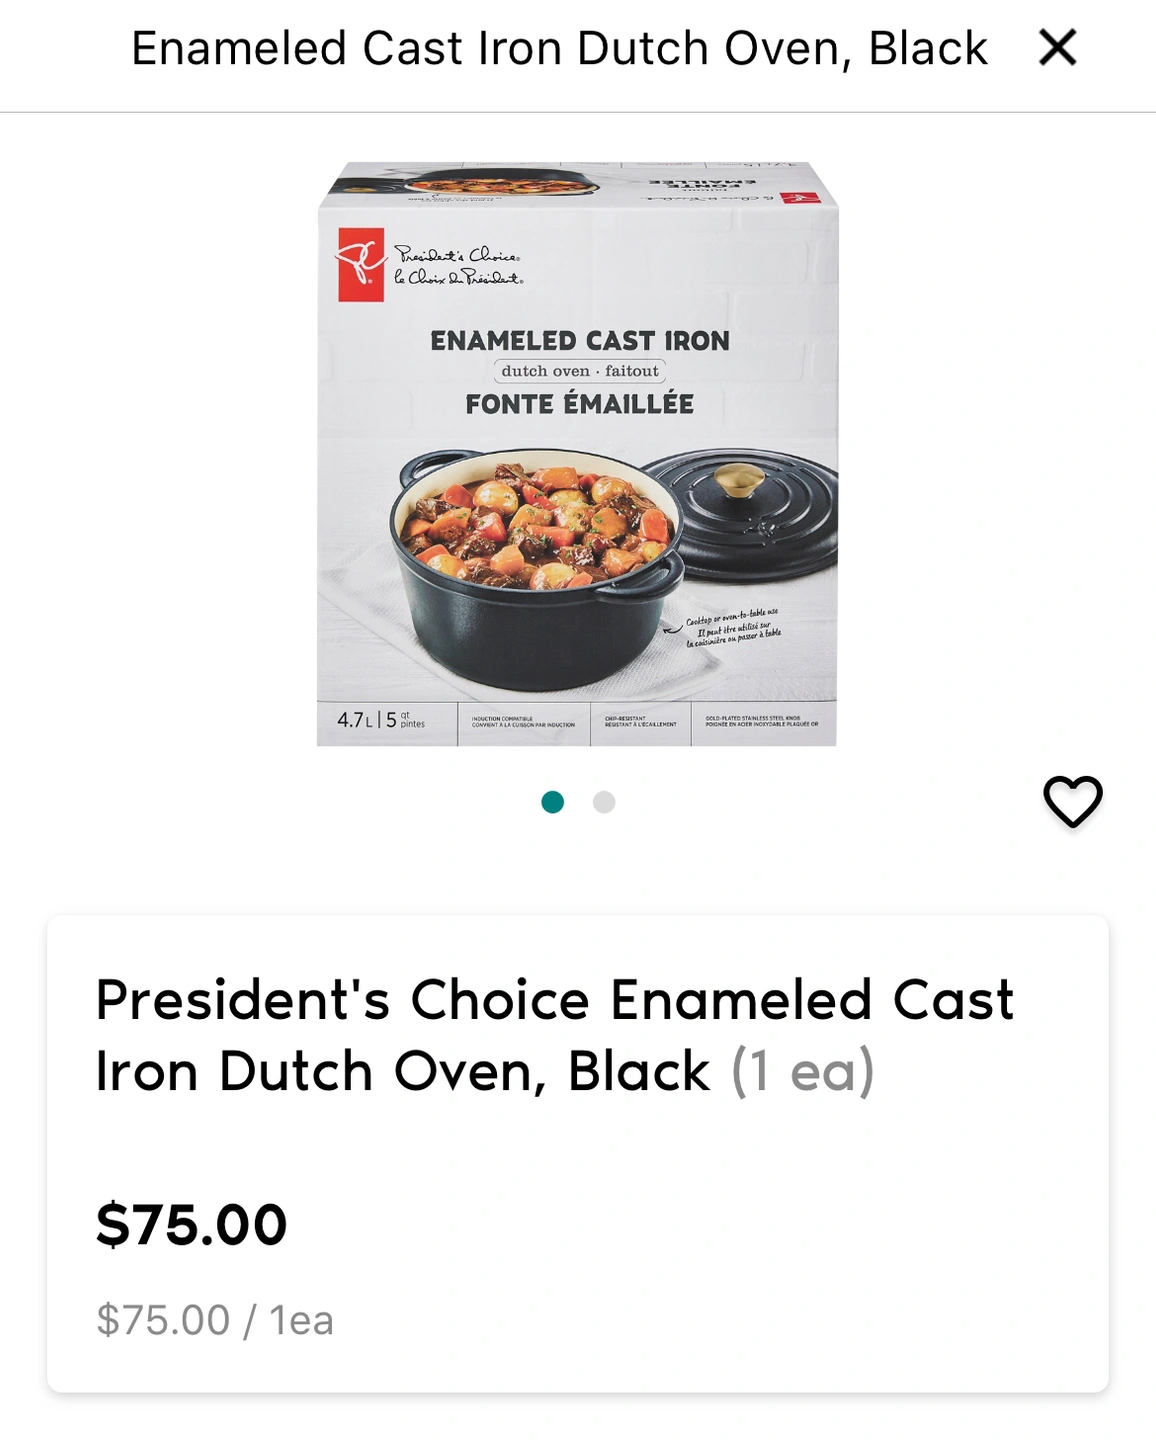Click the '4.7L | 5 qt' capacity label
Viewport: 1156px width, 1440px height.
point(380,720)
